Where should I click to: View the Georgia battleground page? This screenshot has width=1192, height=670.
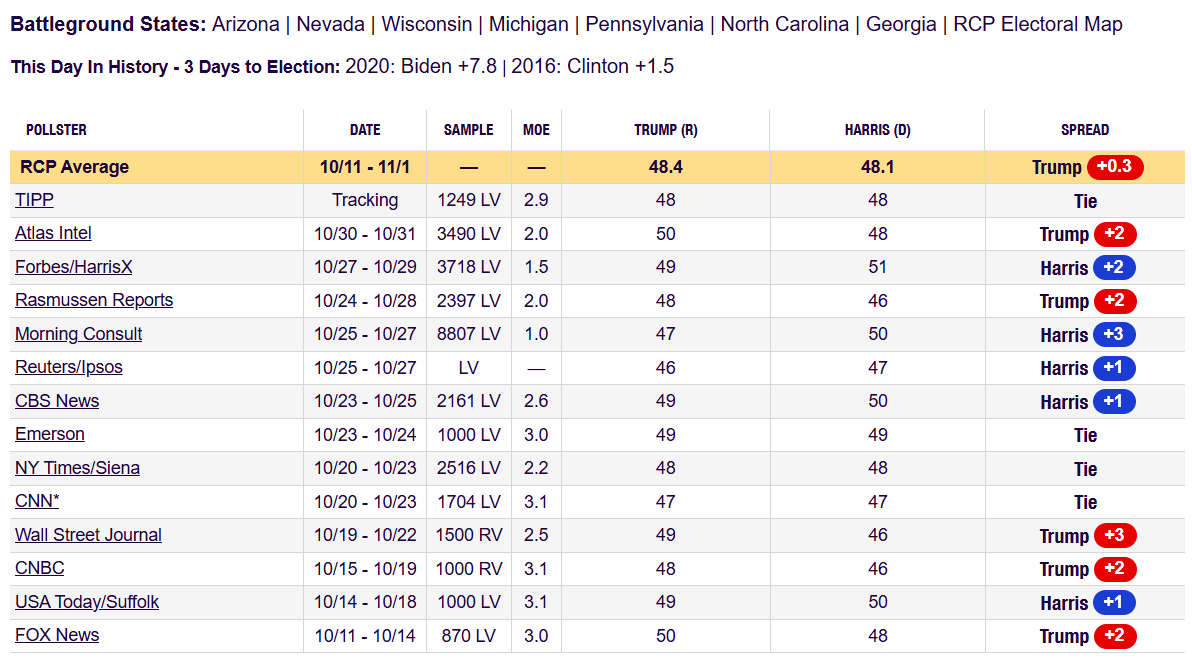coord(899,24)
